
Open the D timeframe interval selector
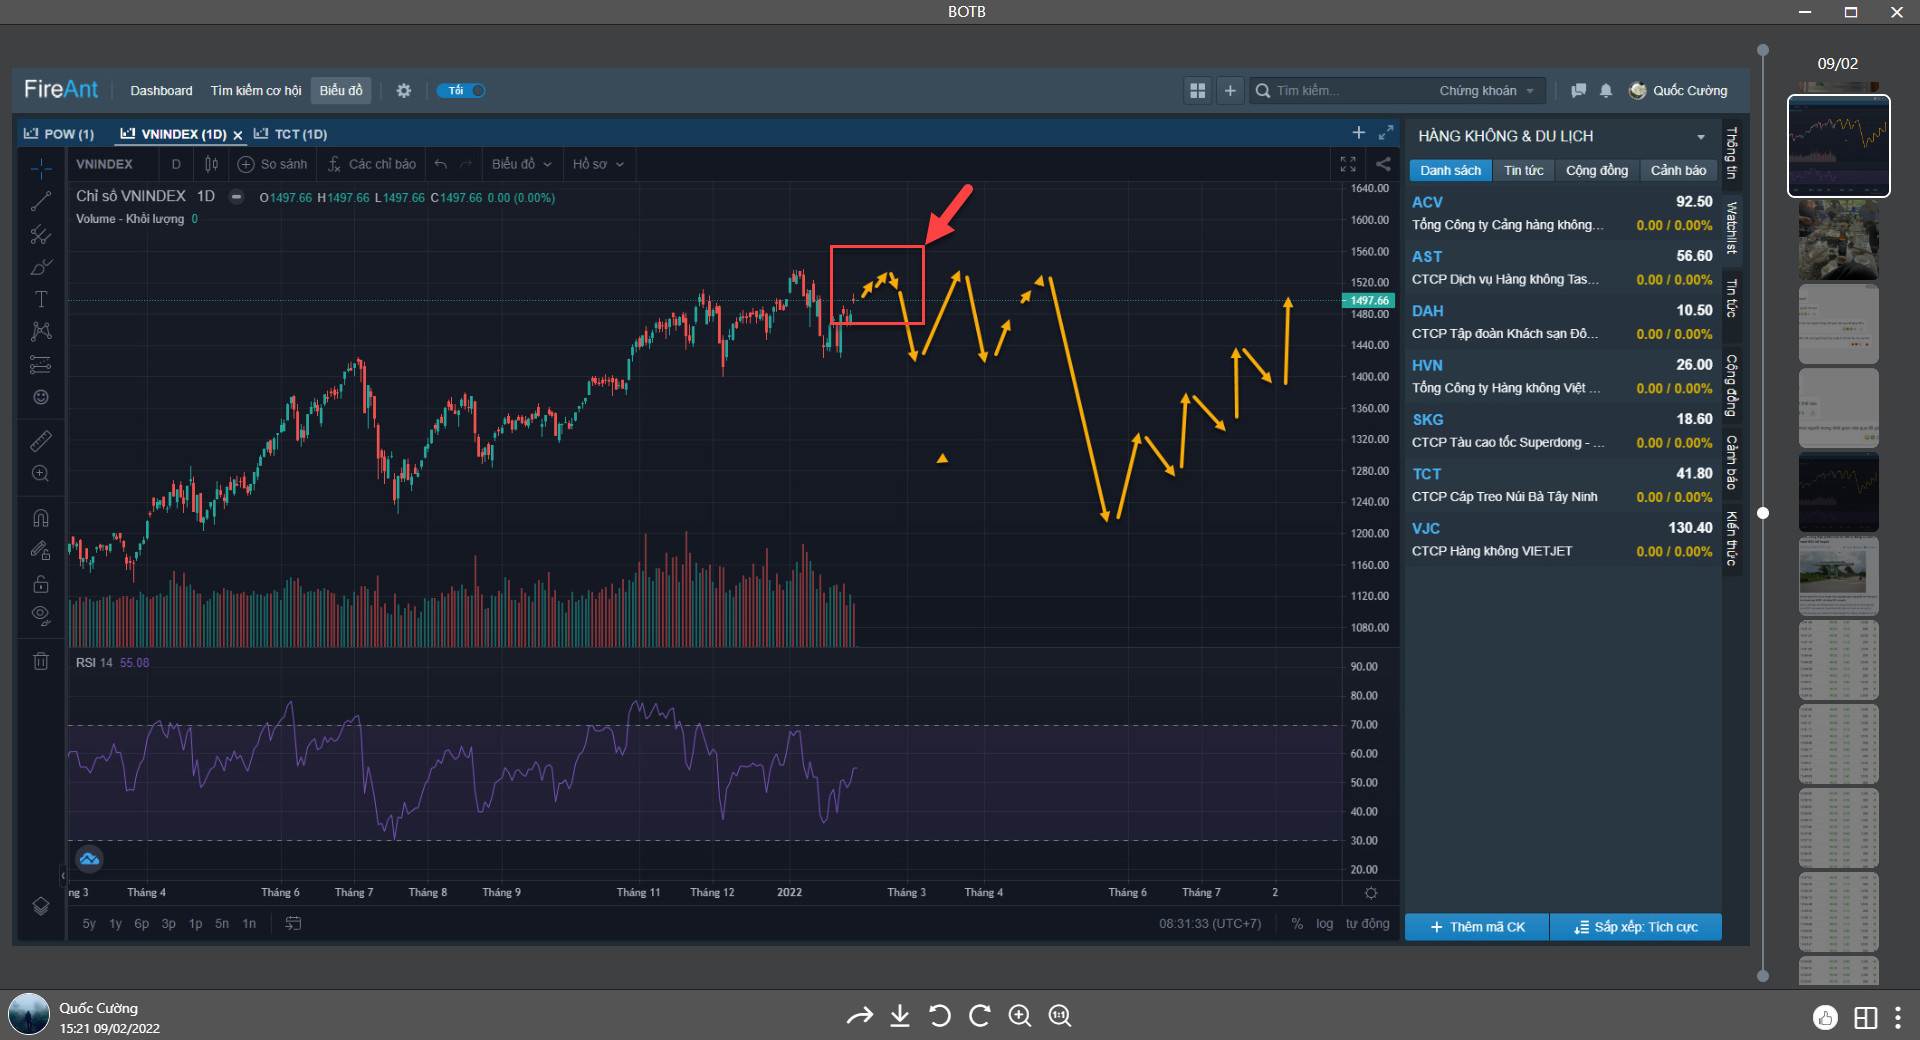click(x=176, y=164)
